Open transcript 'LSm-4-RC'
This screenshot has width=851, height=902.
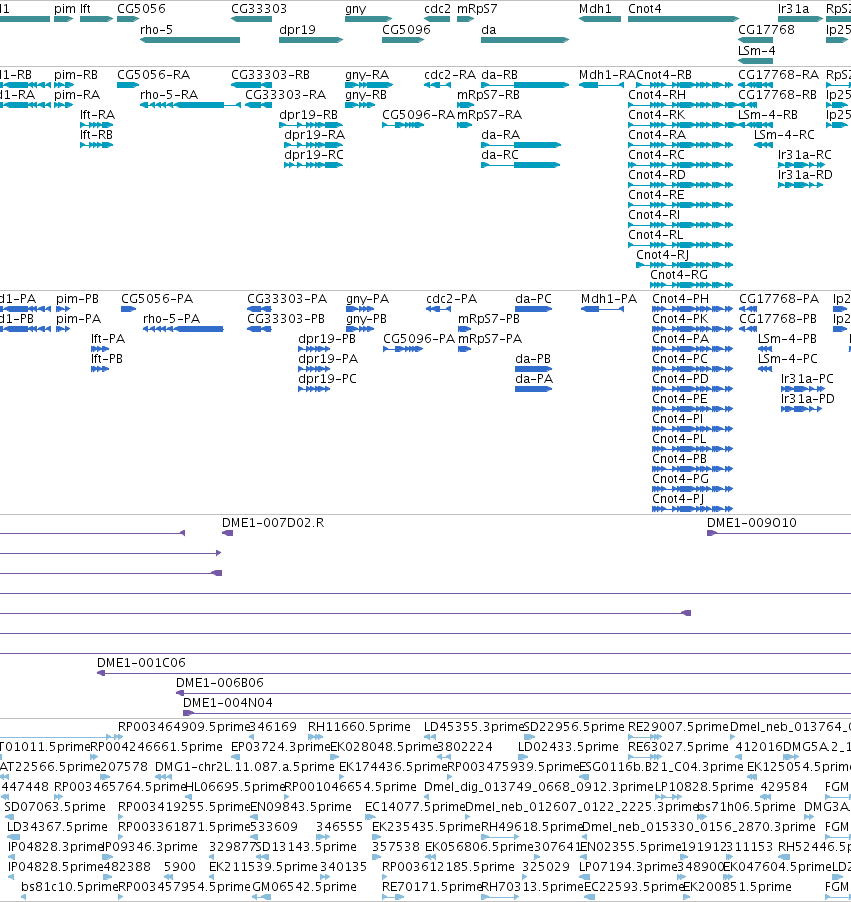tap(784, 135)
